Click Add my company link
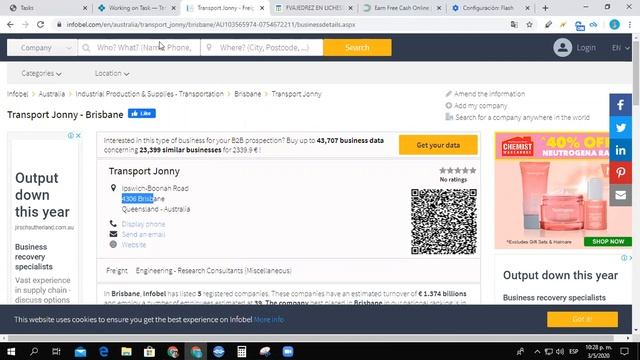The width and height of the screenshot is (640, 360). pos(480,106)
